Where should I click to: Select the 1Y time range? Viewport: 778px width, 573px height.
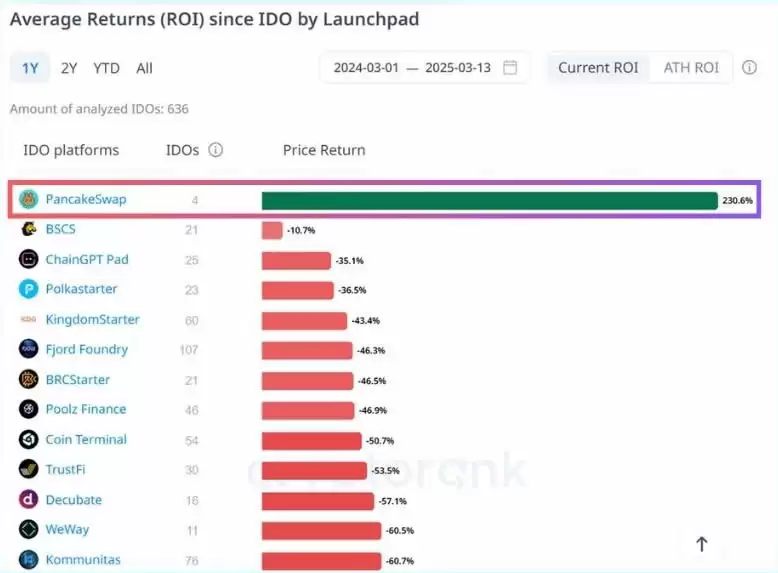coord(30,68)
